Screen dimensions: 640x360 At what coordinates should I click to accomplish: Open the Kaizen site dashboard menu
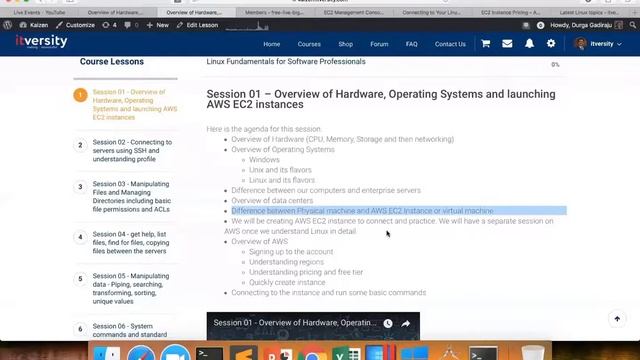coord(34,25)
